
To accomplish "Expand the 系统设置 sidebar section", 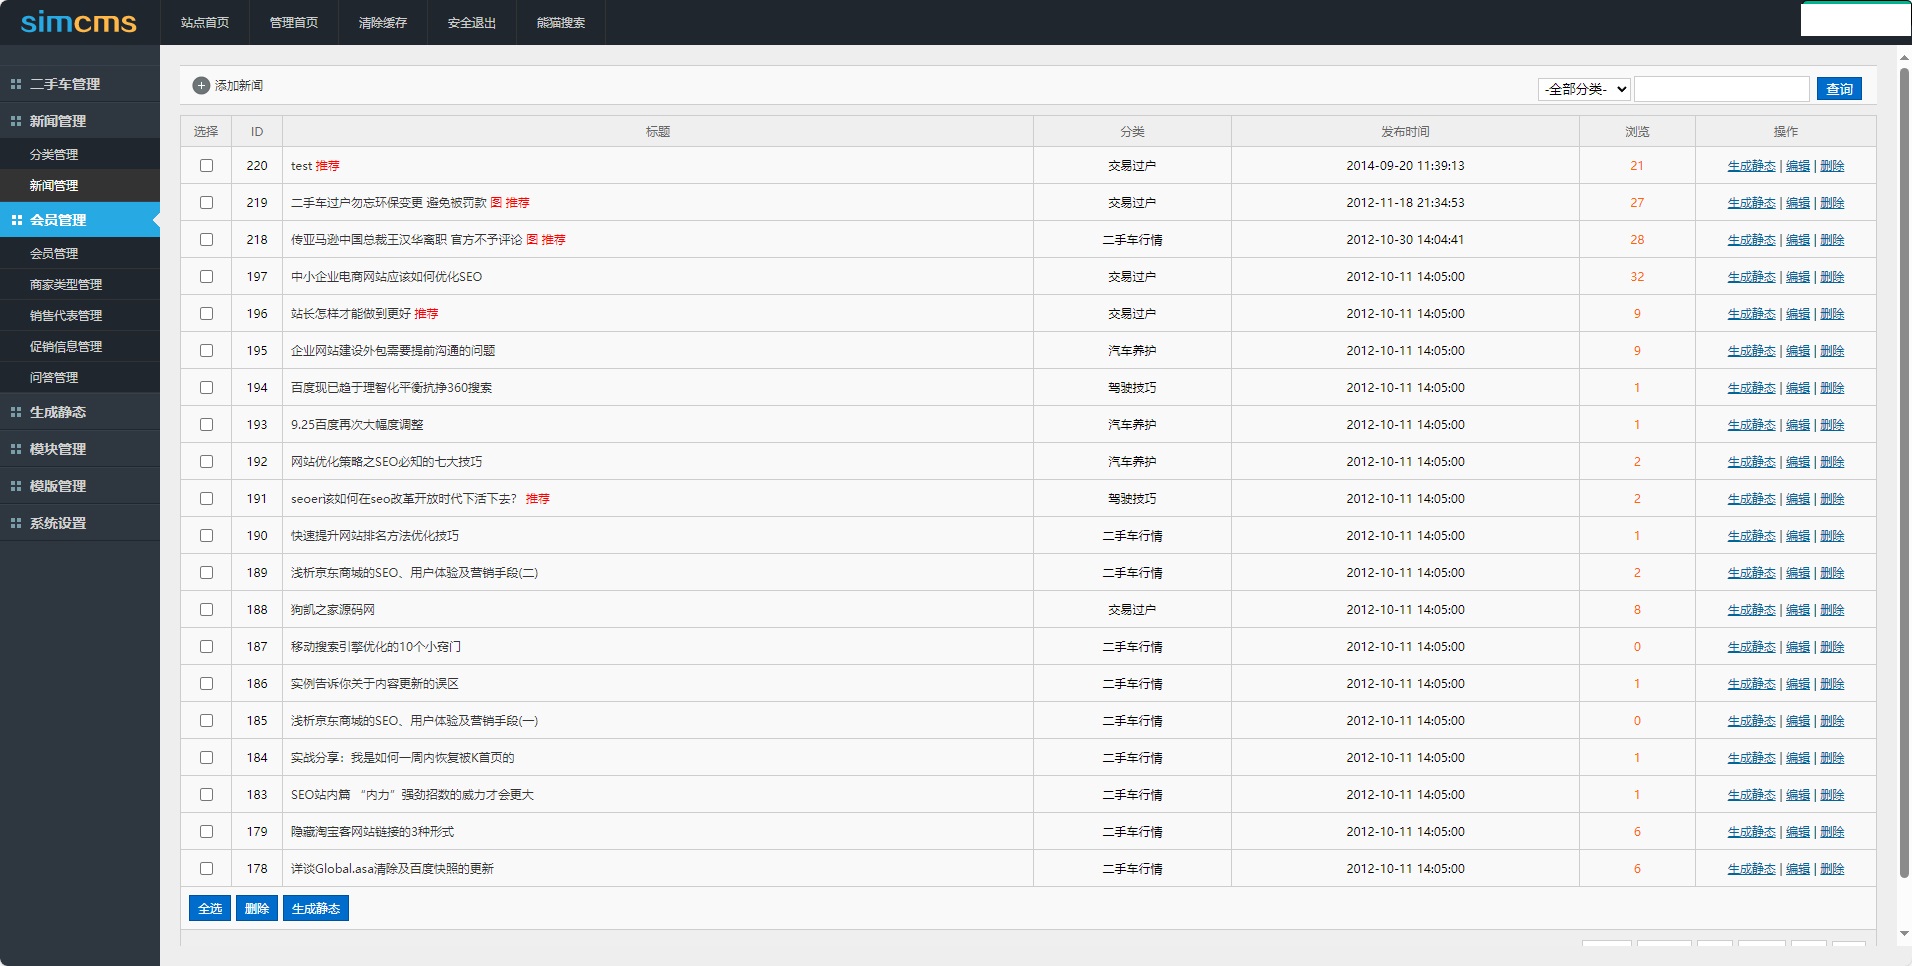I will click(x=58, y=523).
